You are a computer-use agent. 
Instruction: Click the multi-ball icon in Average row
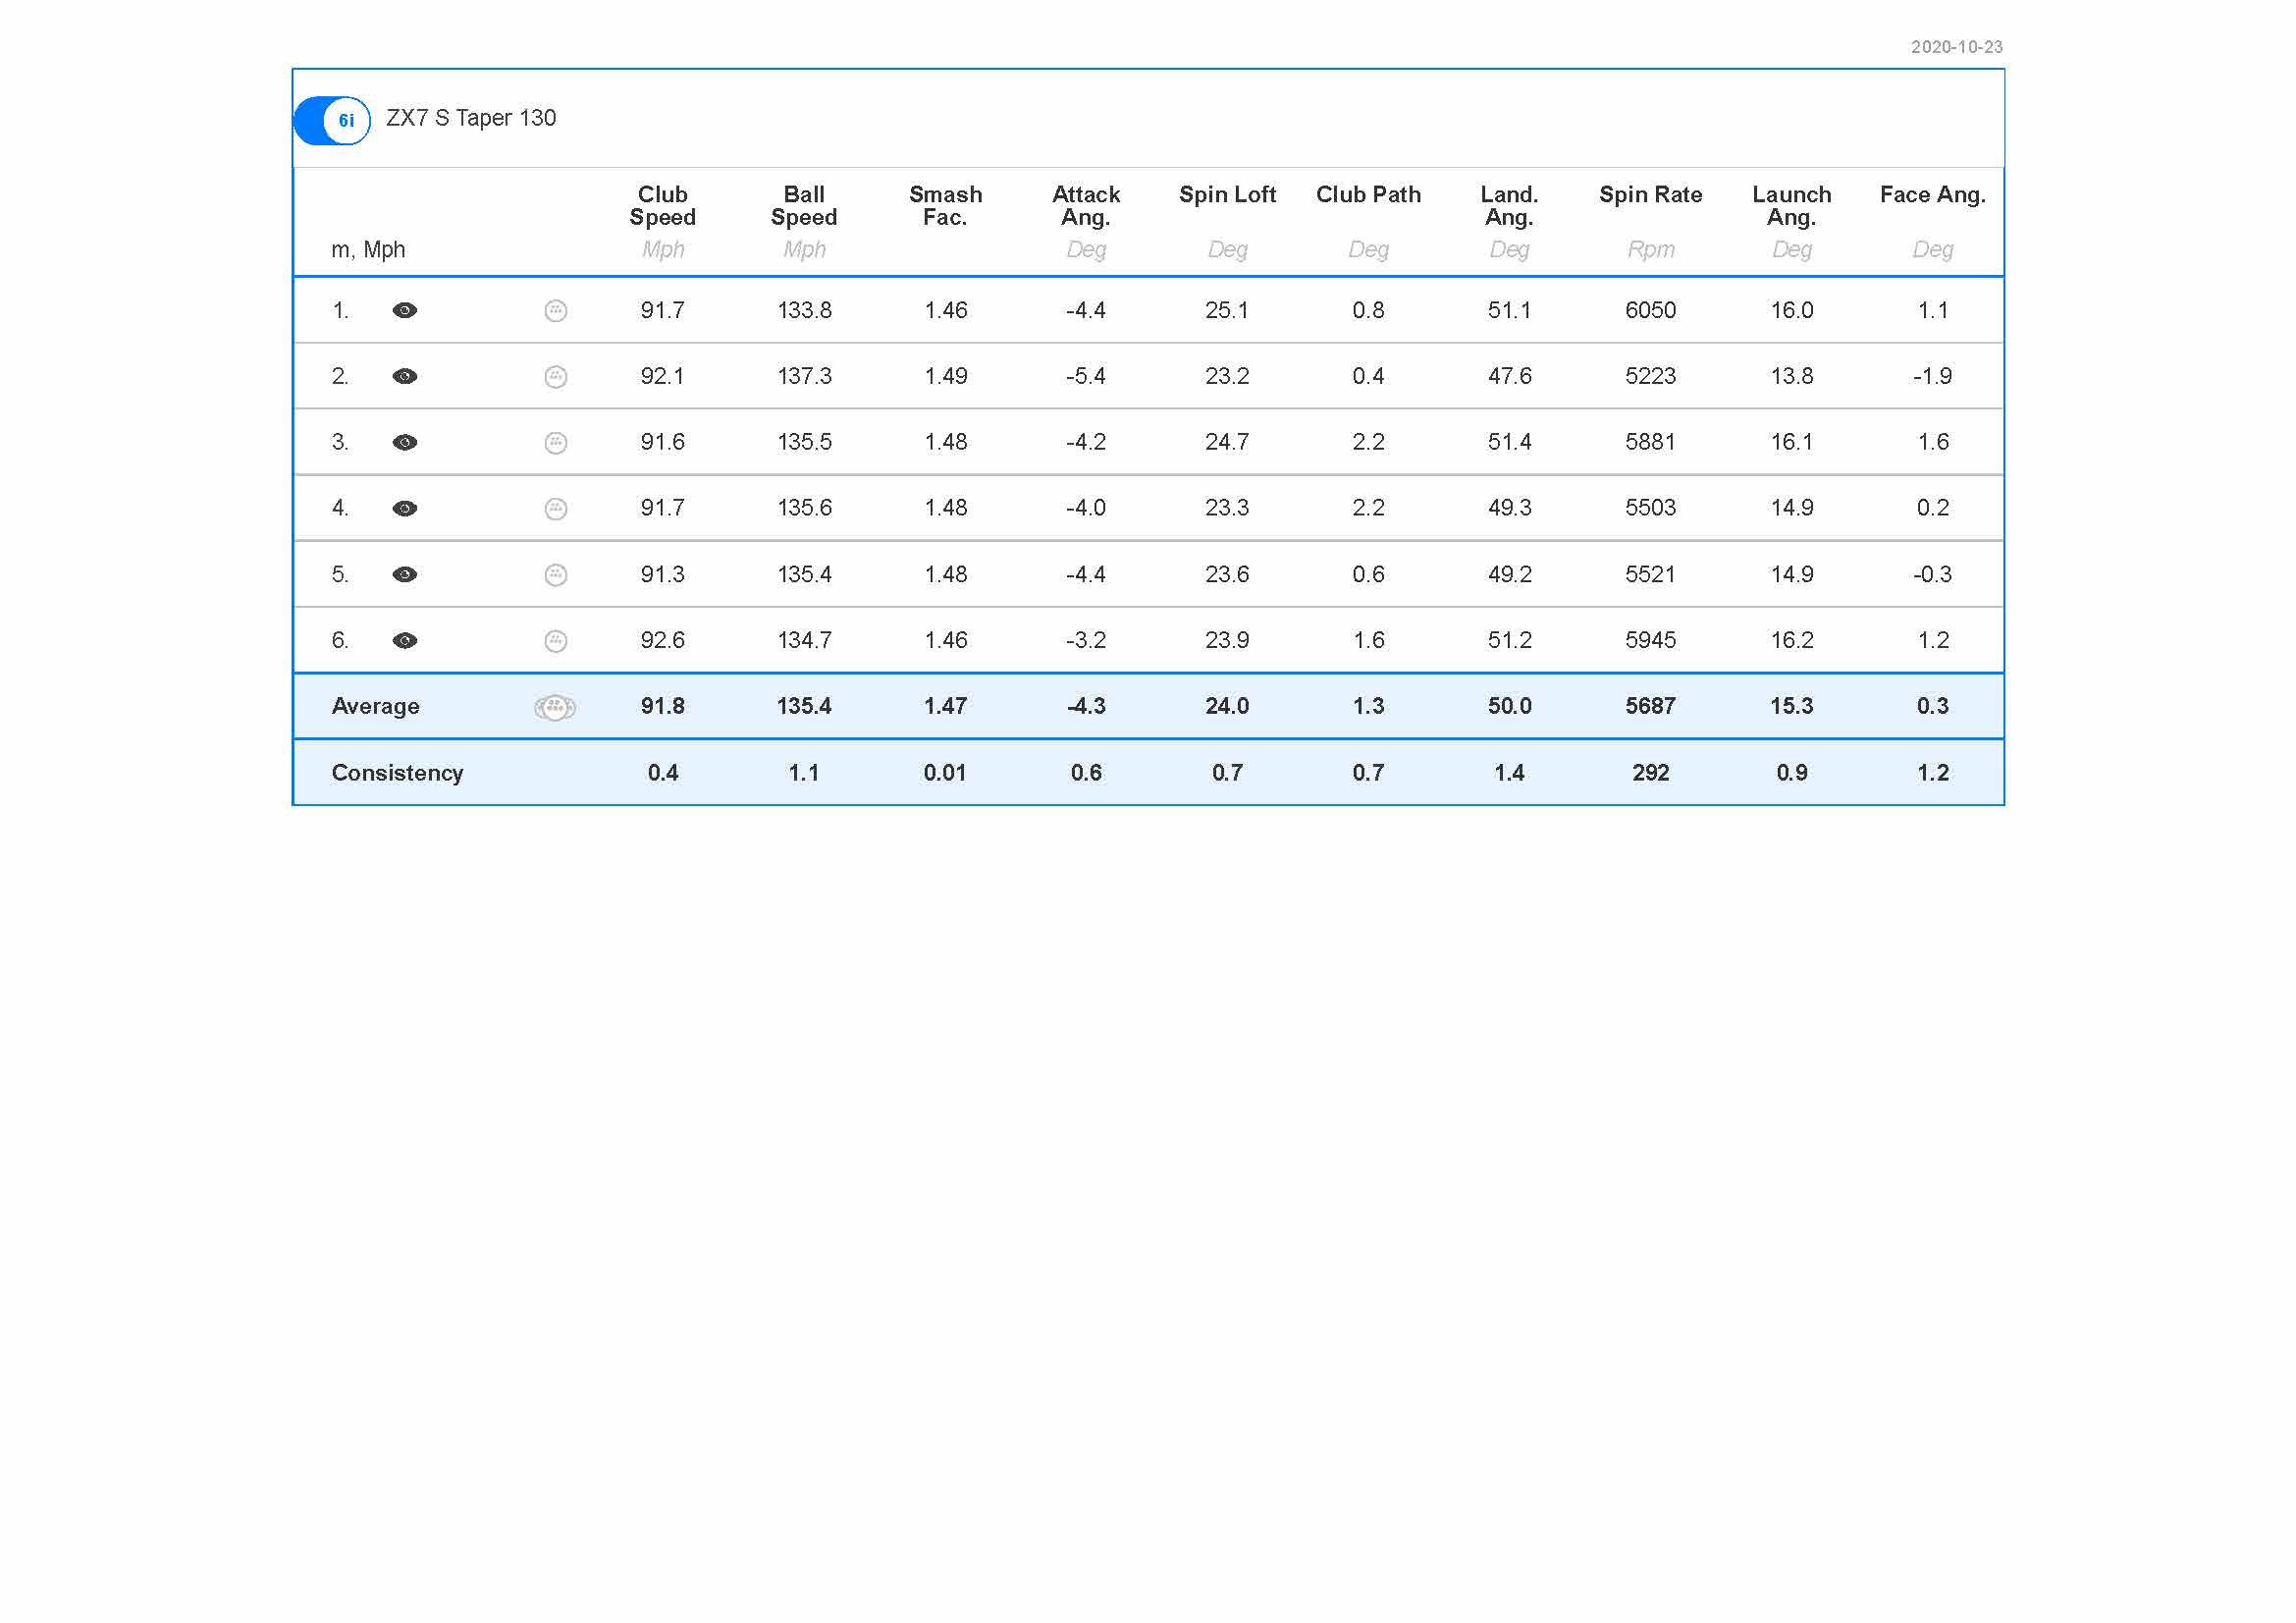[555, 708]
